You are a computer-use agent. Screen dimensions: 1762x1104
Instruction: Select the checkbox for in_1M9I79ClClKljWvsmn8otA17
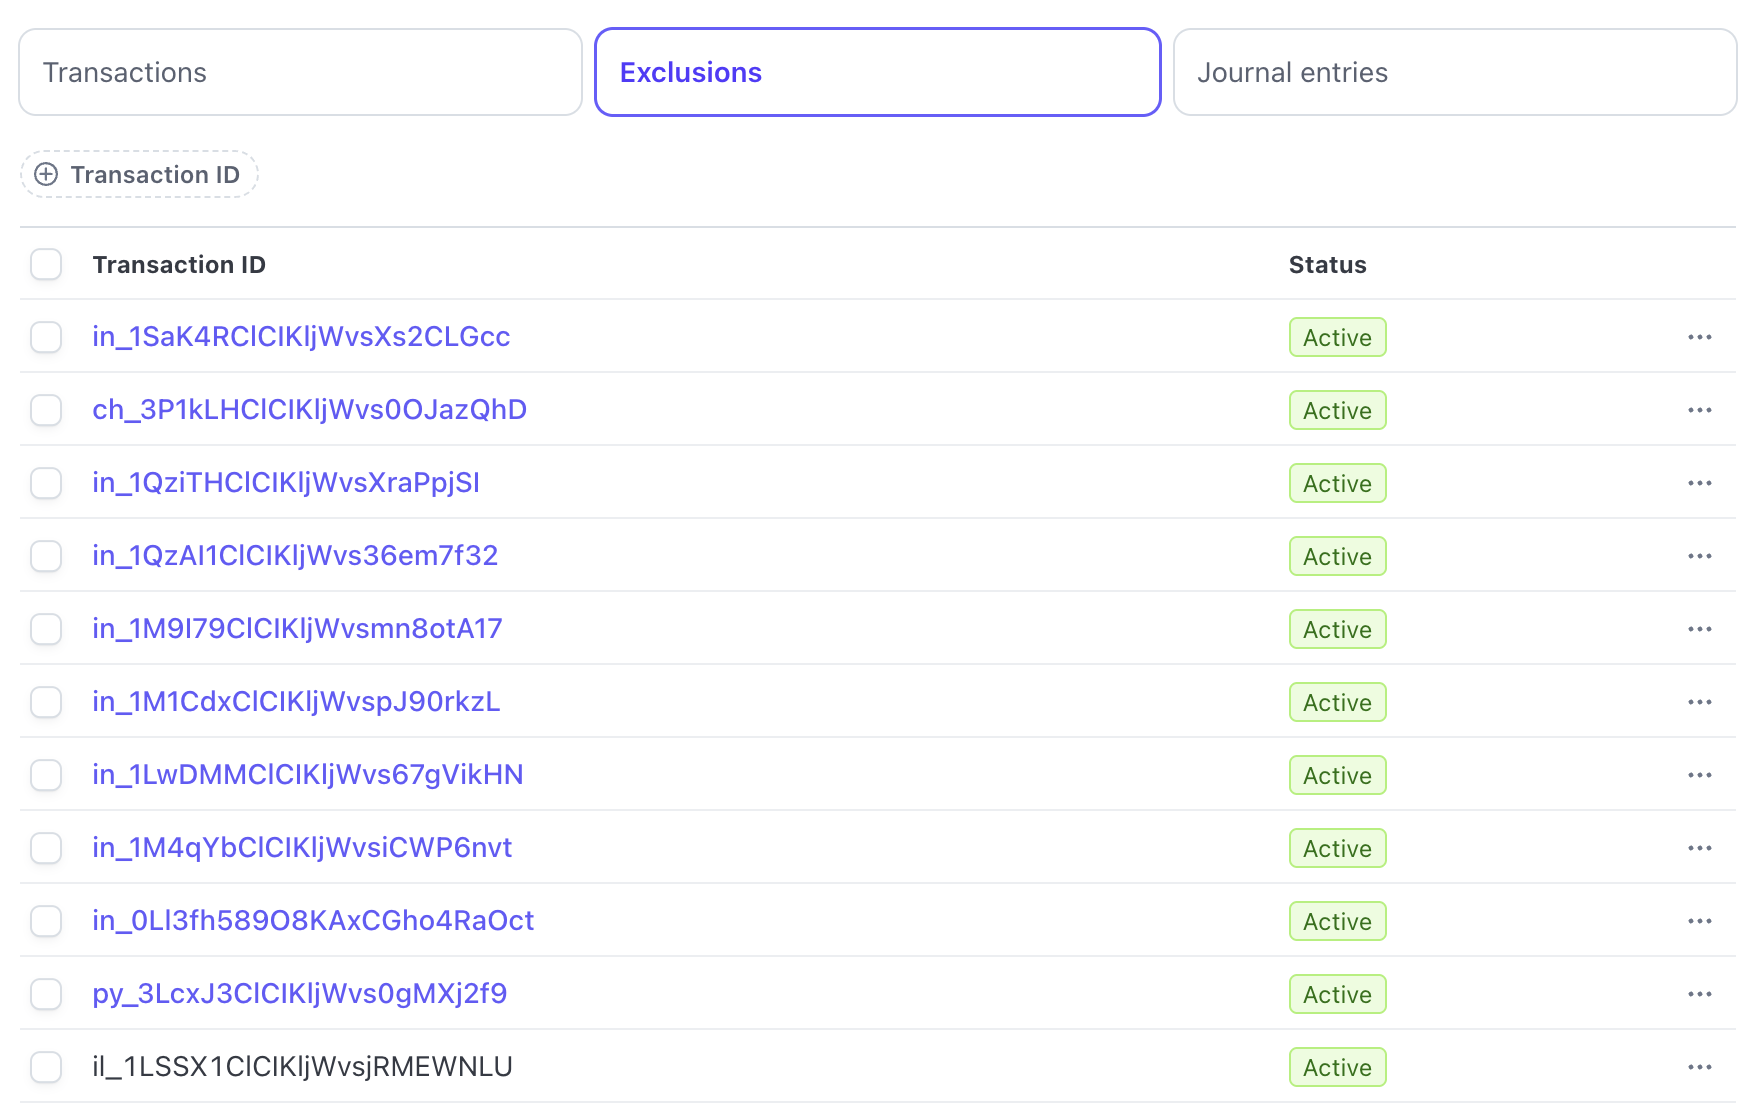(46, 629)
